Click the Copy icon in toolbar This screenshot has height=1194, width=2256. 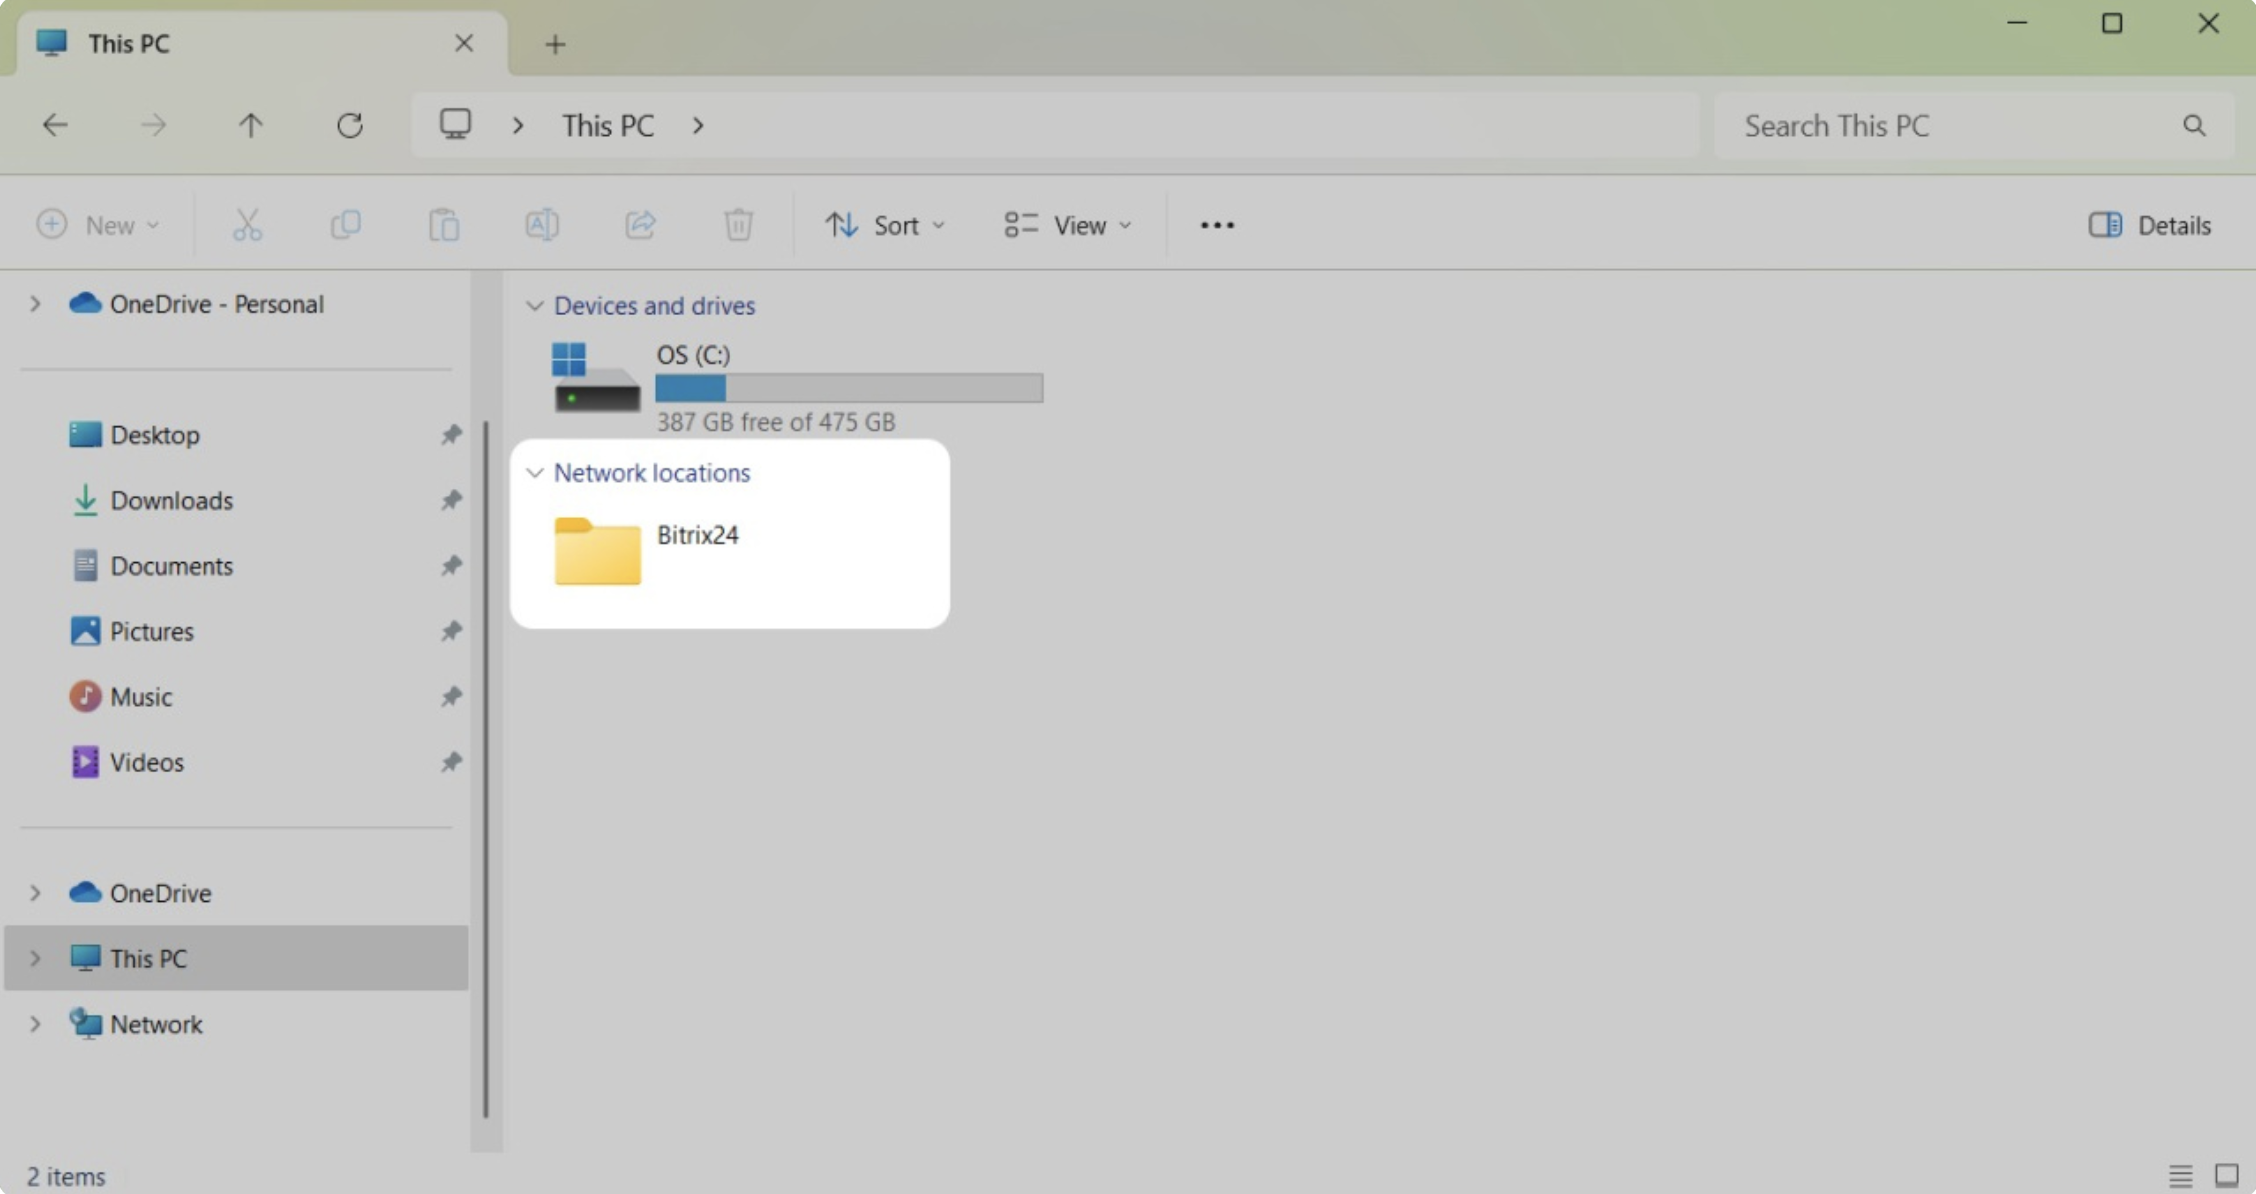[345, 224]
